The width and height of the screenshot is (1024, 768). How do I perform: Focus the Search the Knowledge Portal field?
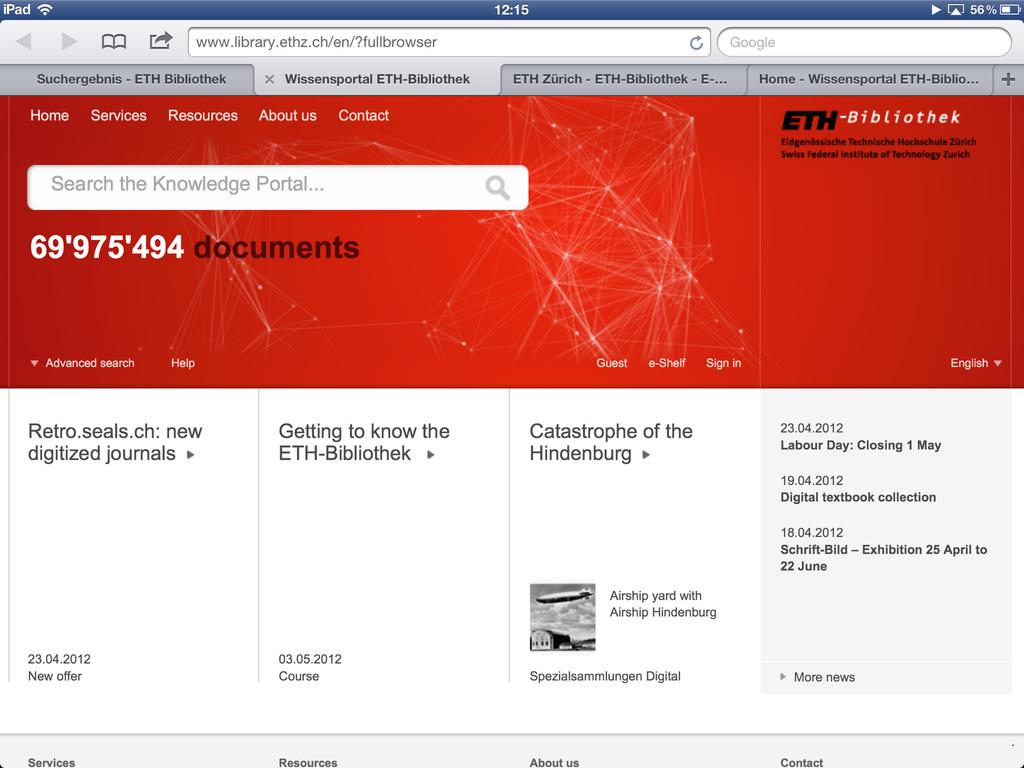pos(278,187)
